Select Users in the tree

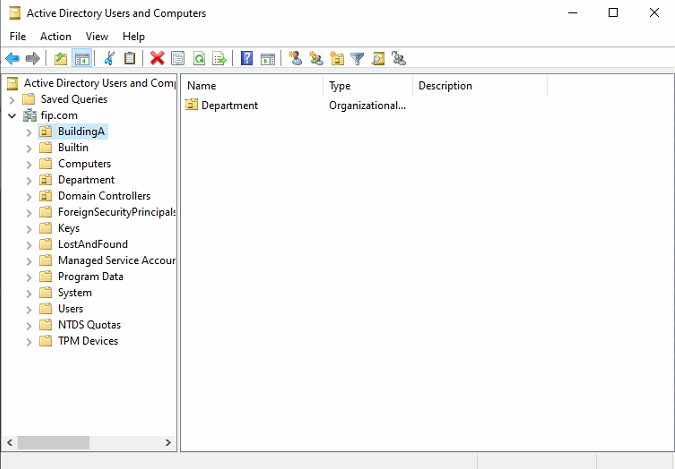point(71,309)
